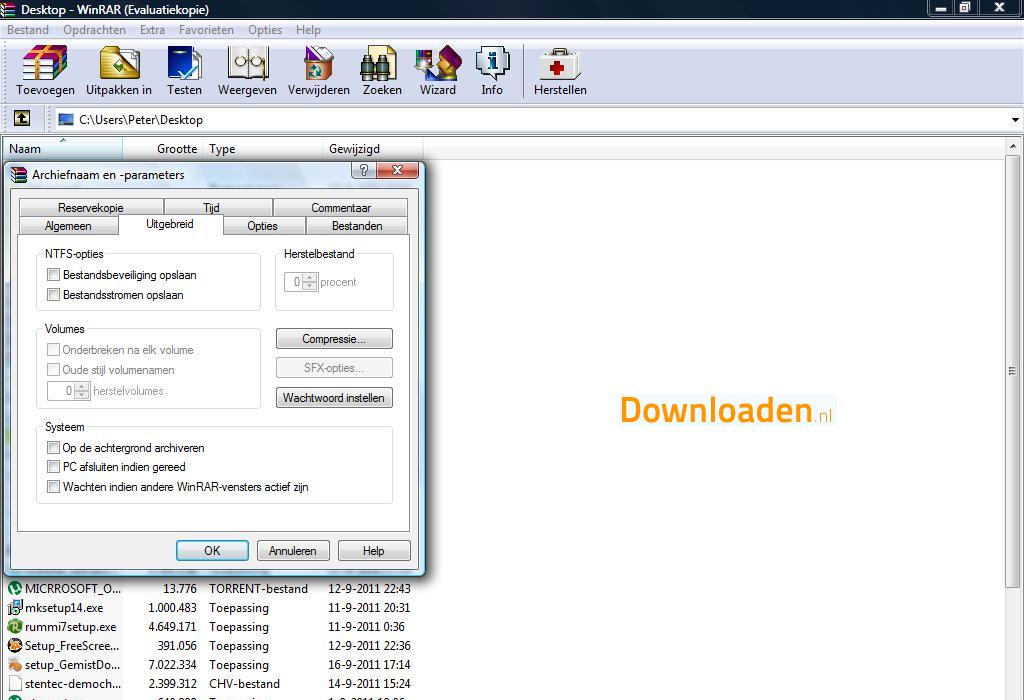
Task: Switch to the Bestanden tab
Action: click(357, 226)
